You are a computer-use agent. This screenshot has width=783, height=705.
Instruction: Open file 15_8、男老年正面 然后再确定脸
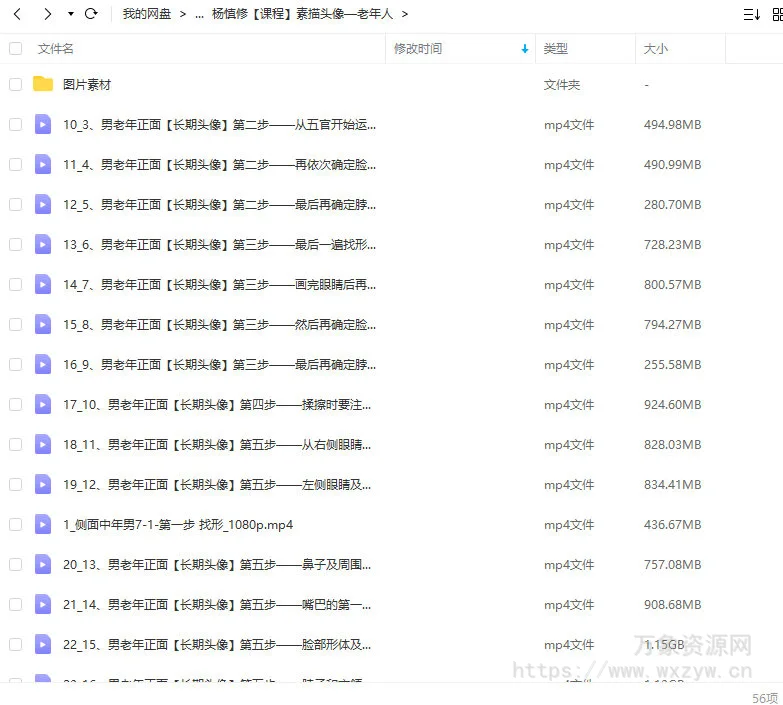[x=219, y=324]
